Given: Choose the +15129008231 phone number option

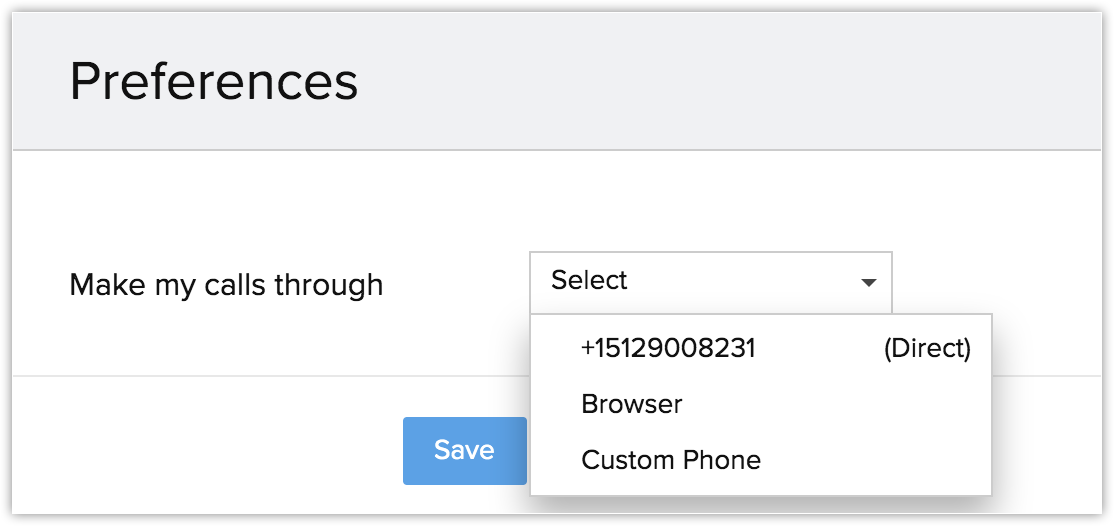Looking at the screenshot, I should tap(668, 348).
